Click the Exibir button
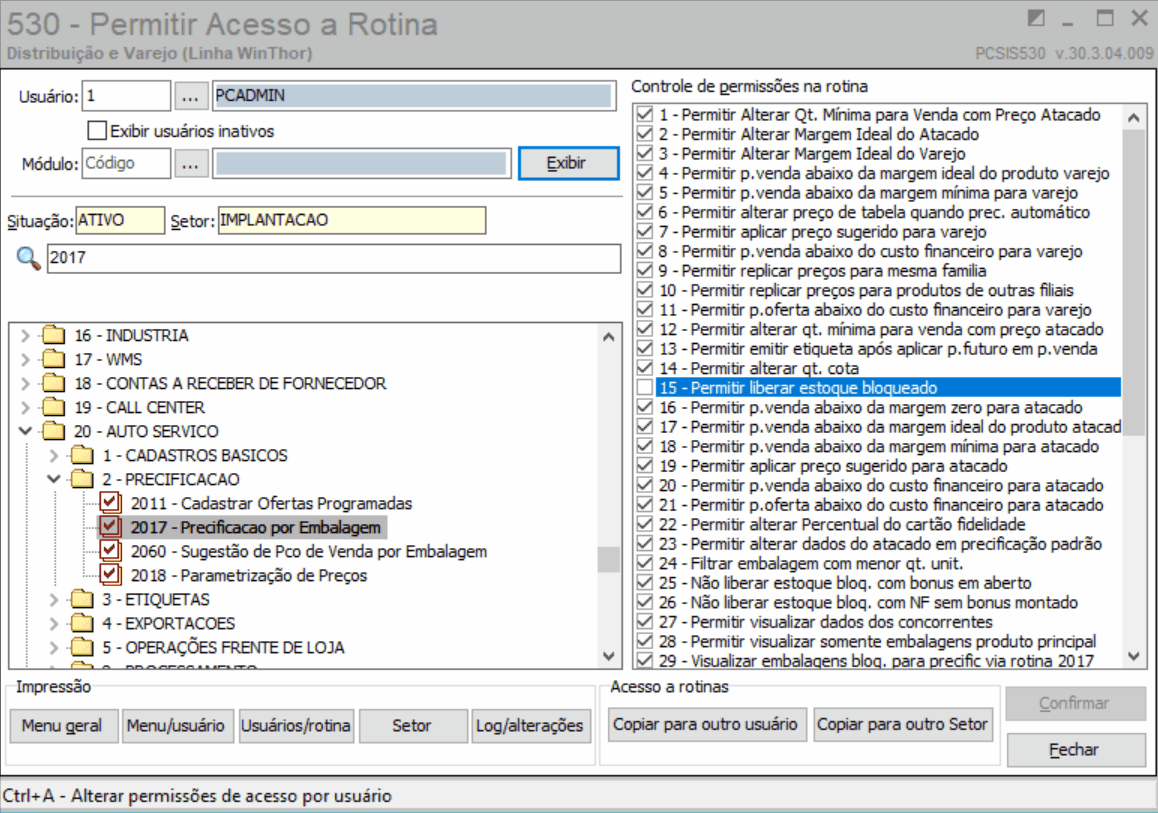 tap(569, 163)
